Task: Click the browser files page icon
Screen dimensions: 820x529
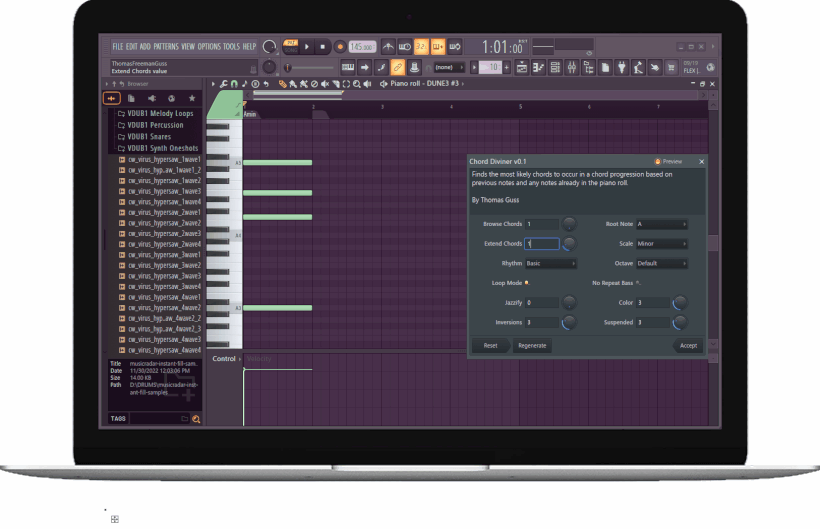Action: (131, 98)
